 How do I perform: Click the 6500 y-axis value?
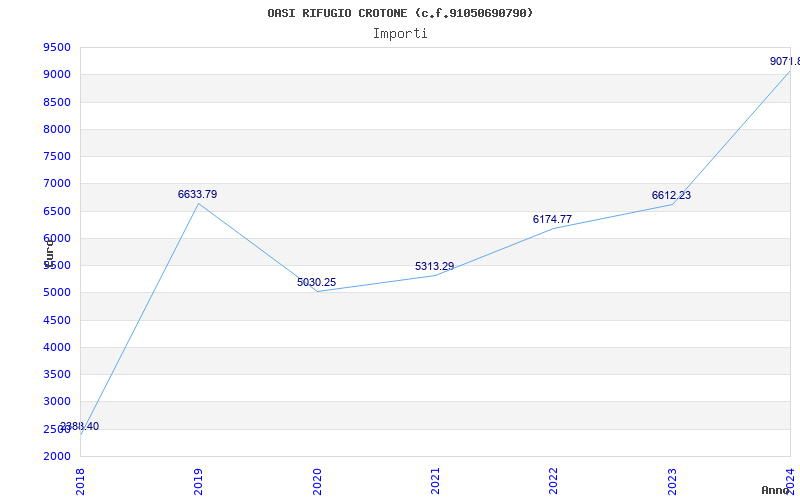coord(57,211)
